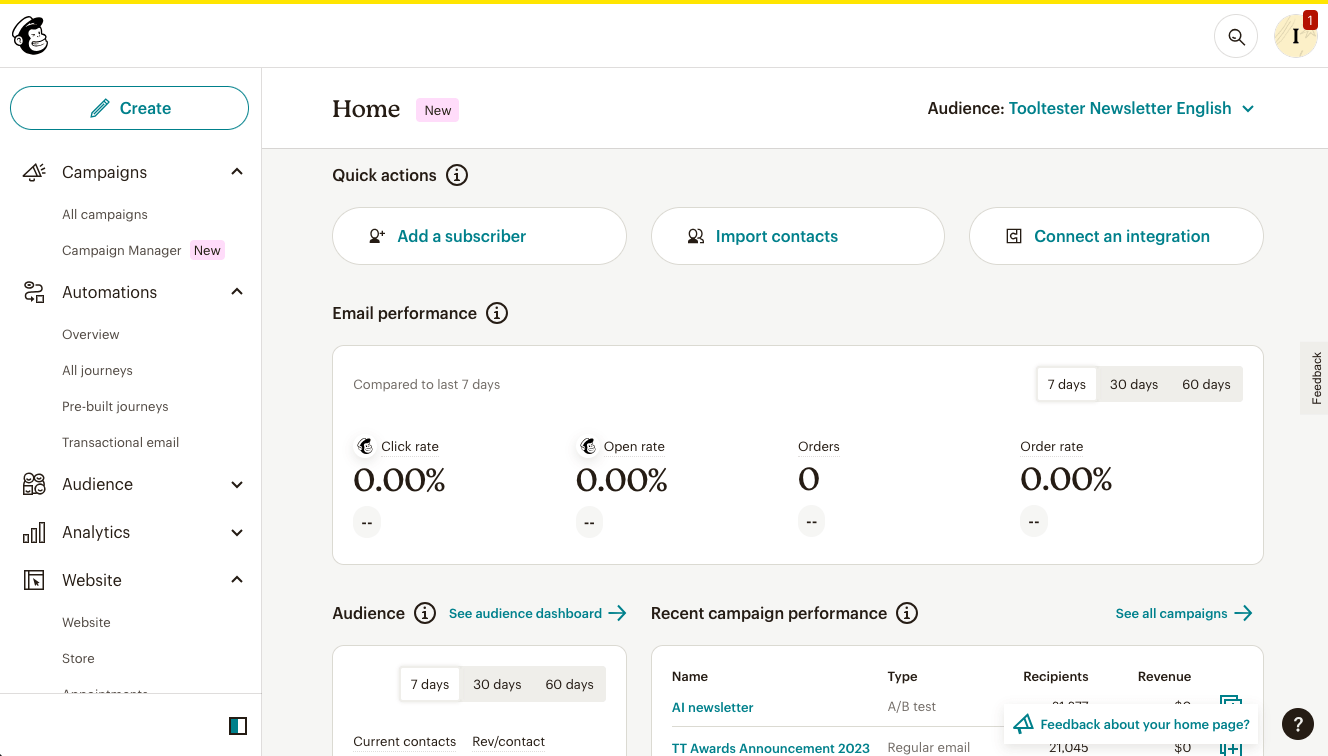Open Automations Overview

[90, 334]
